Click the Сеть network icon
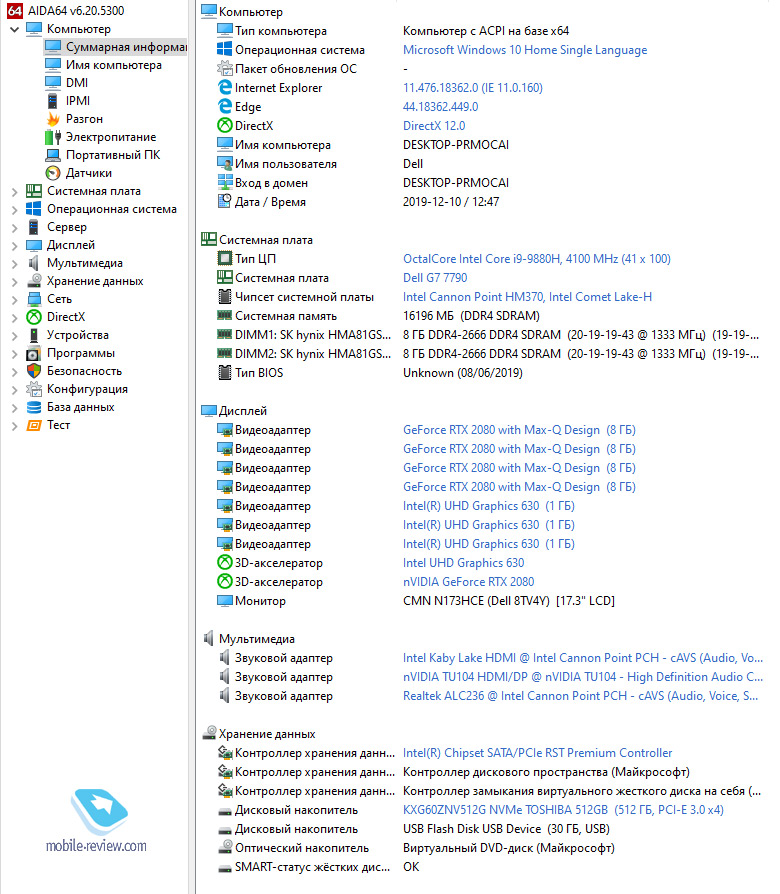The height and width of the screenshot is (894, 780). [34, 299]
